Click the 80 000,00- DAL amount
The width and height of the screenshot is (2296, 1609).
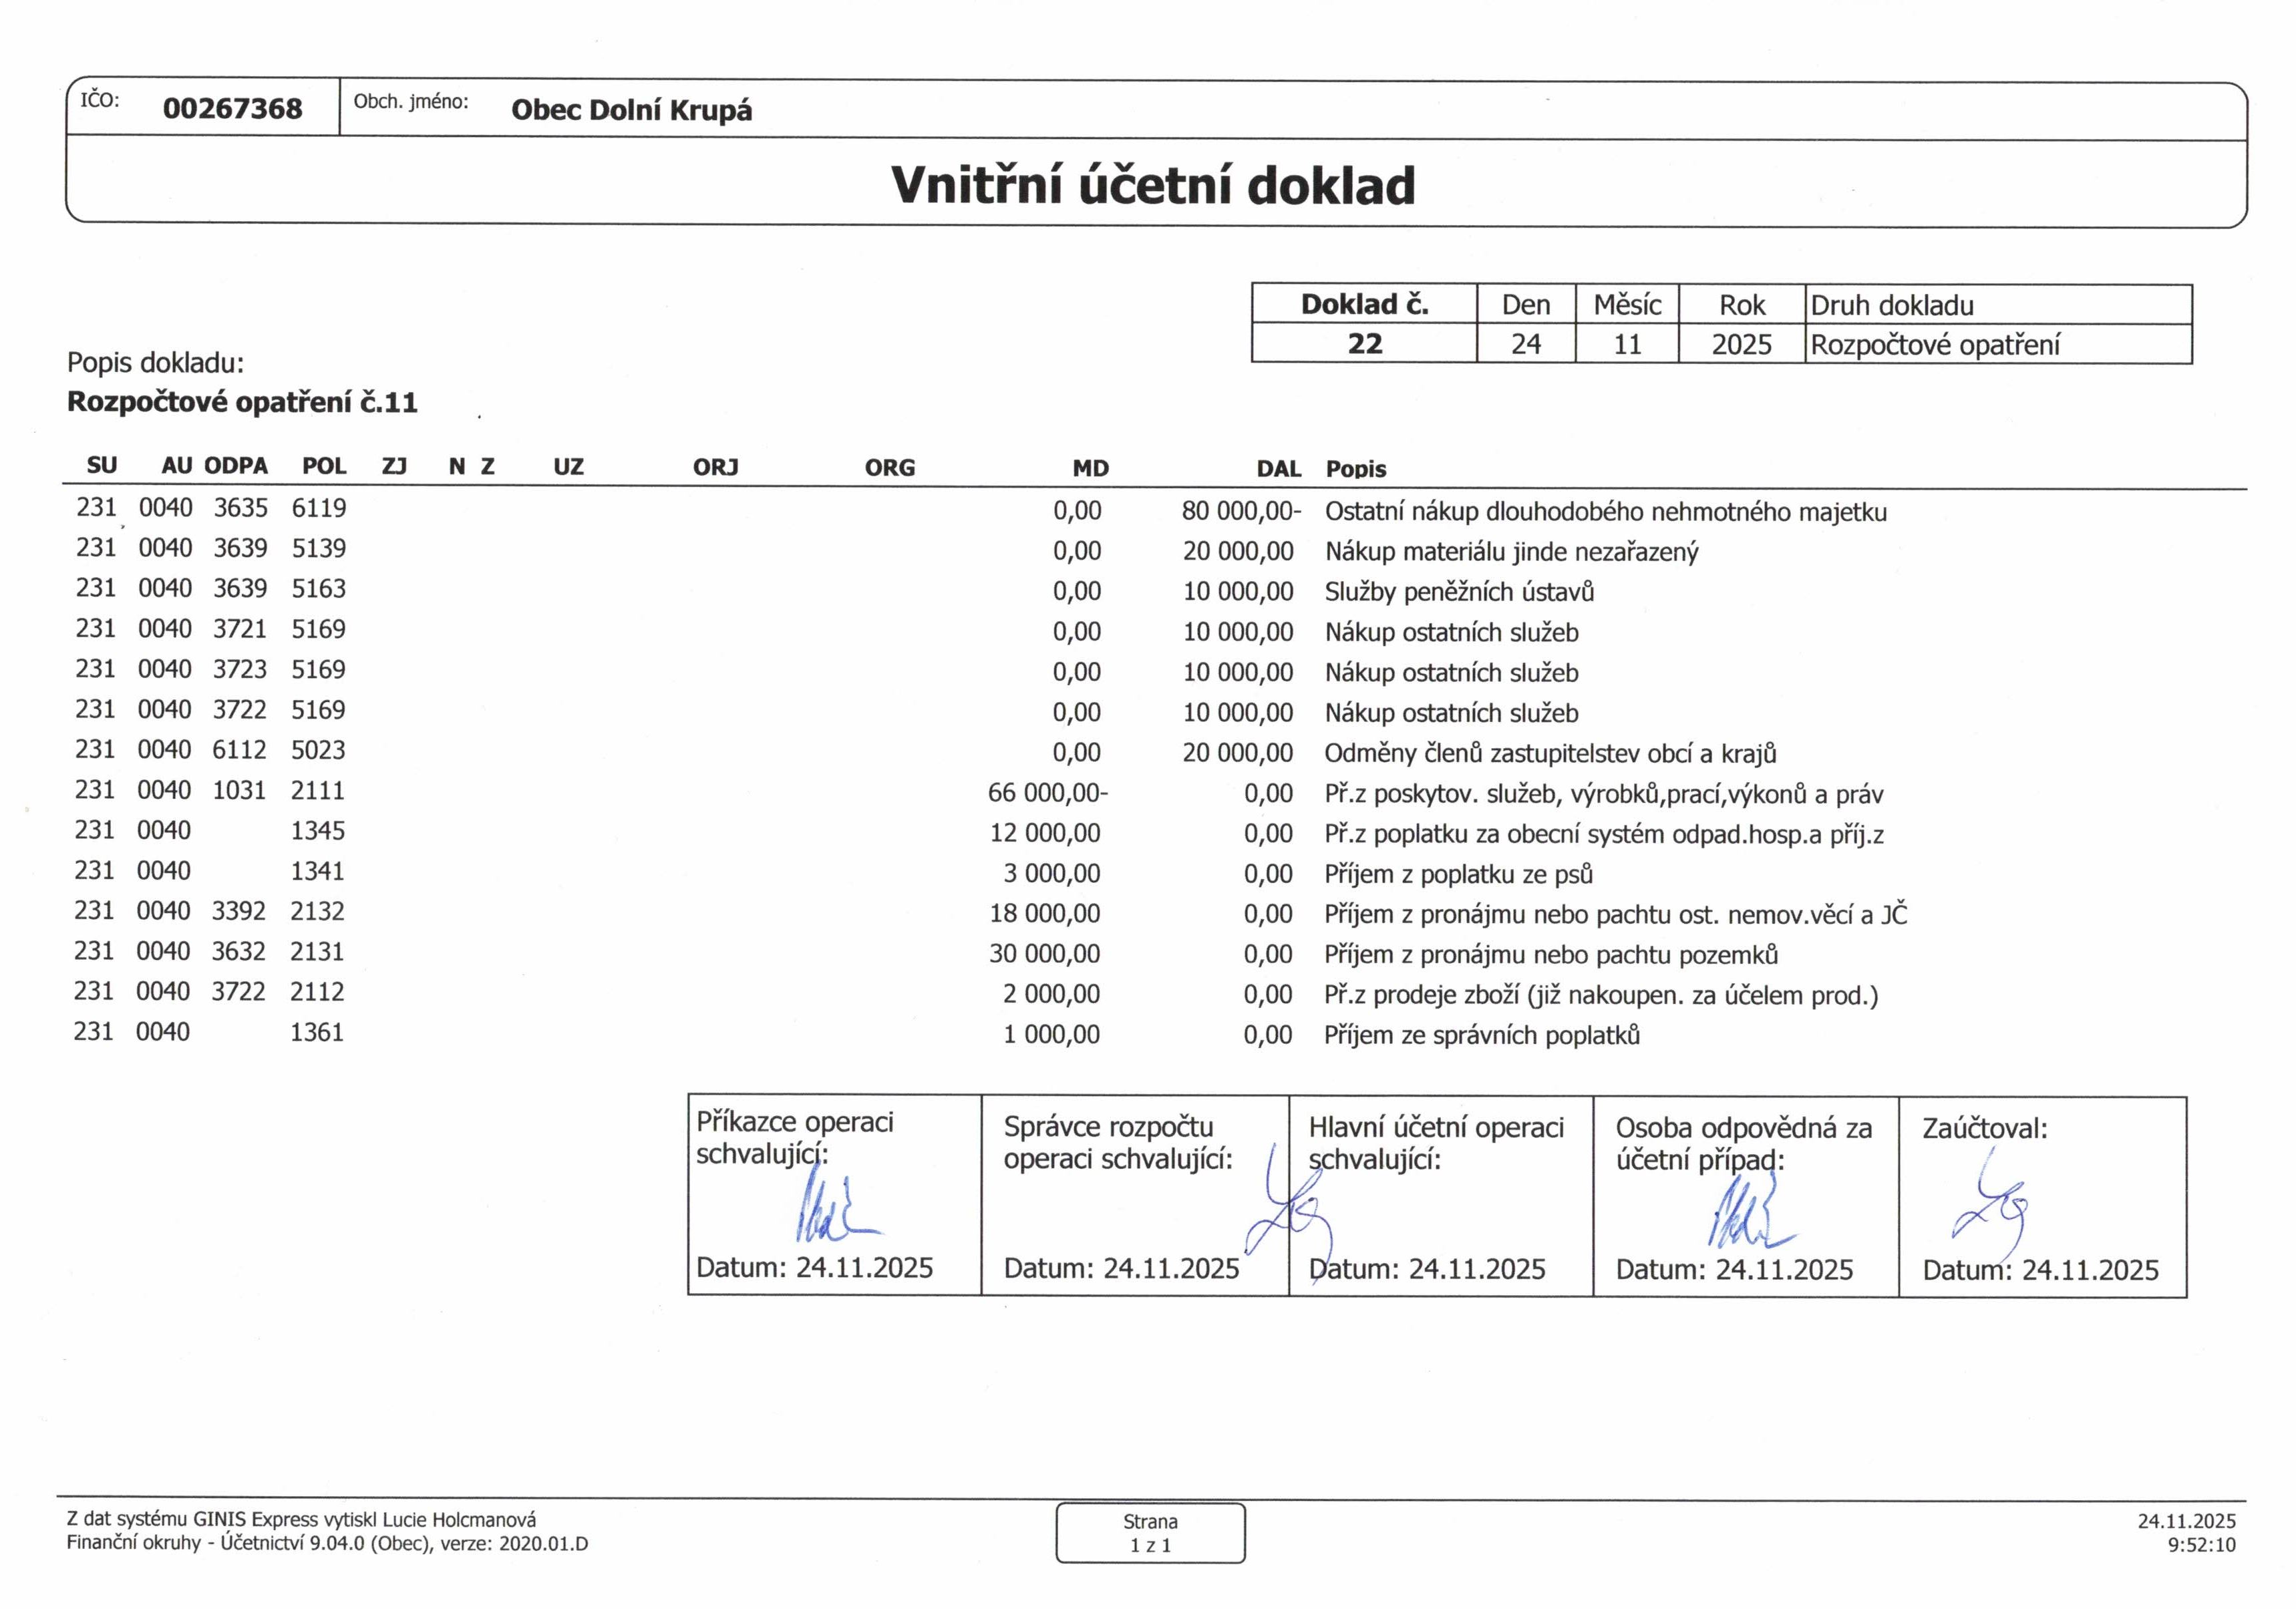point(1240,511)
